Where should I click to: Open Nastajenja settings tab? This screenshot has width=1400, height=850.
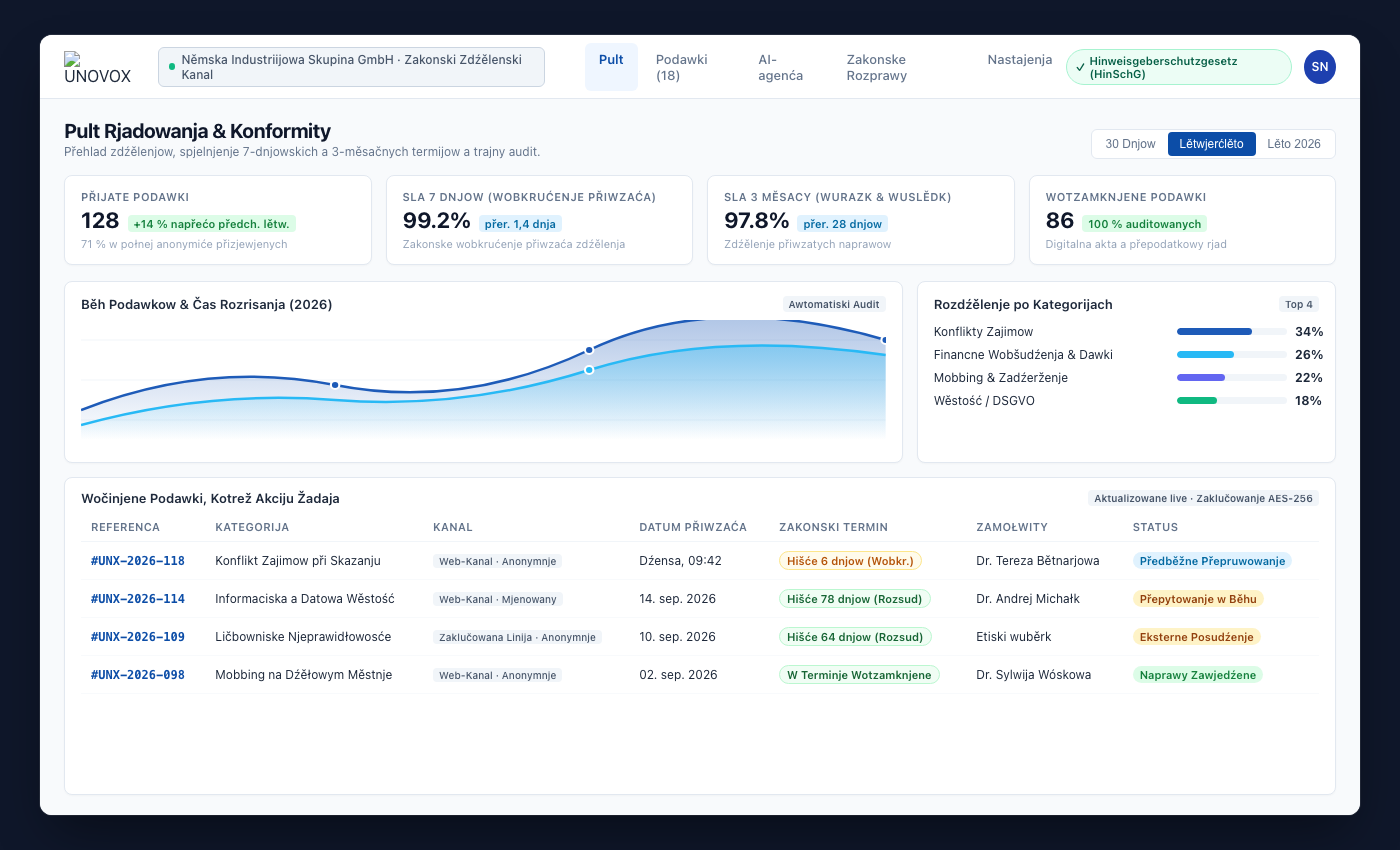click(1019, 60)
